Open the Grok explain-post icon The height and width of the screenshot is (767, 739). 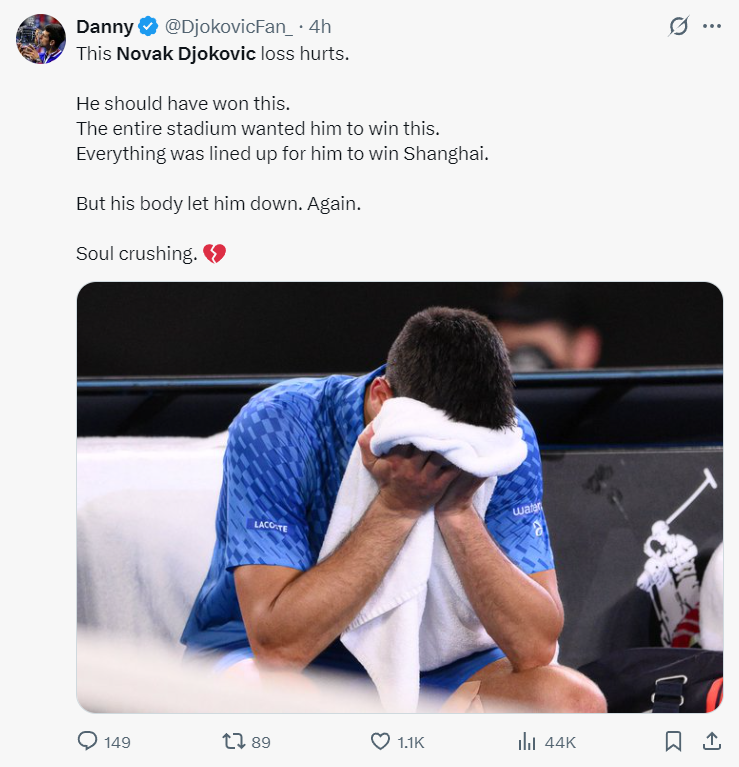click(x=679, y=26)
